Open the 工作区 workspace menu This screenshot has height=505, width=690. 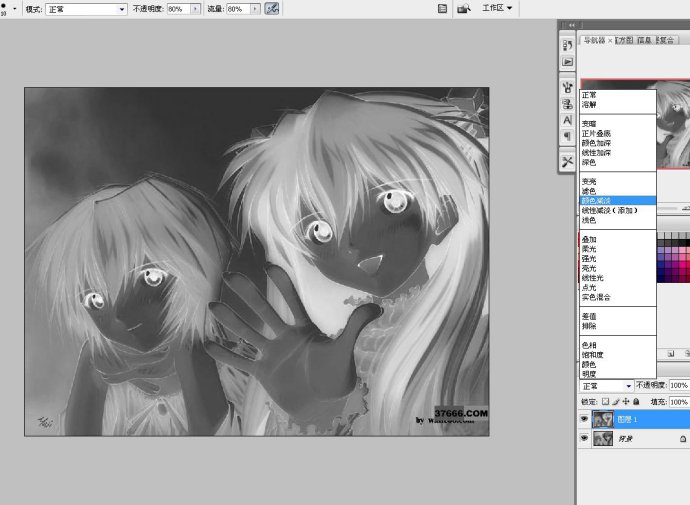click(497, 8)
